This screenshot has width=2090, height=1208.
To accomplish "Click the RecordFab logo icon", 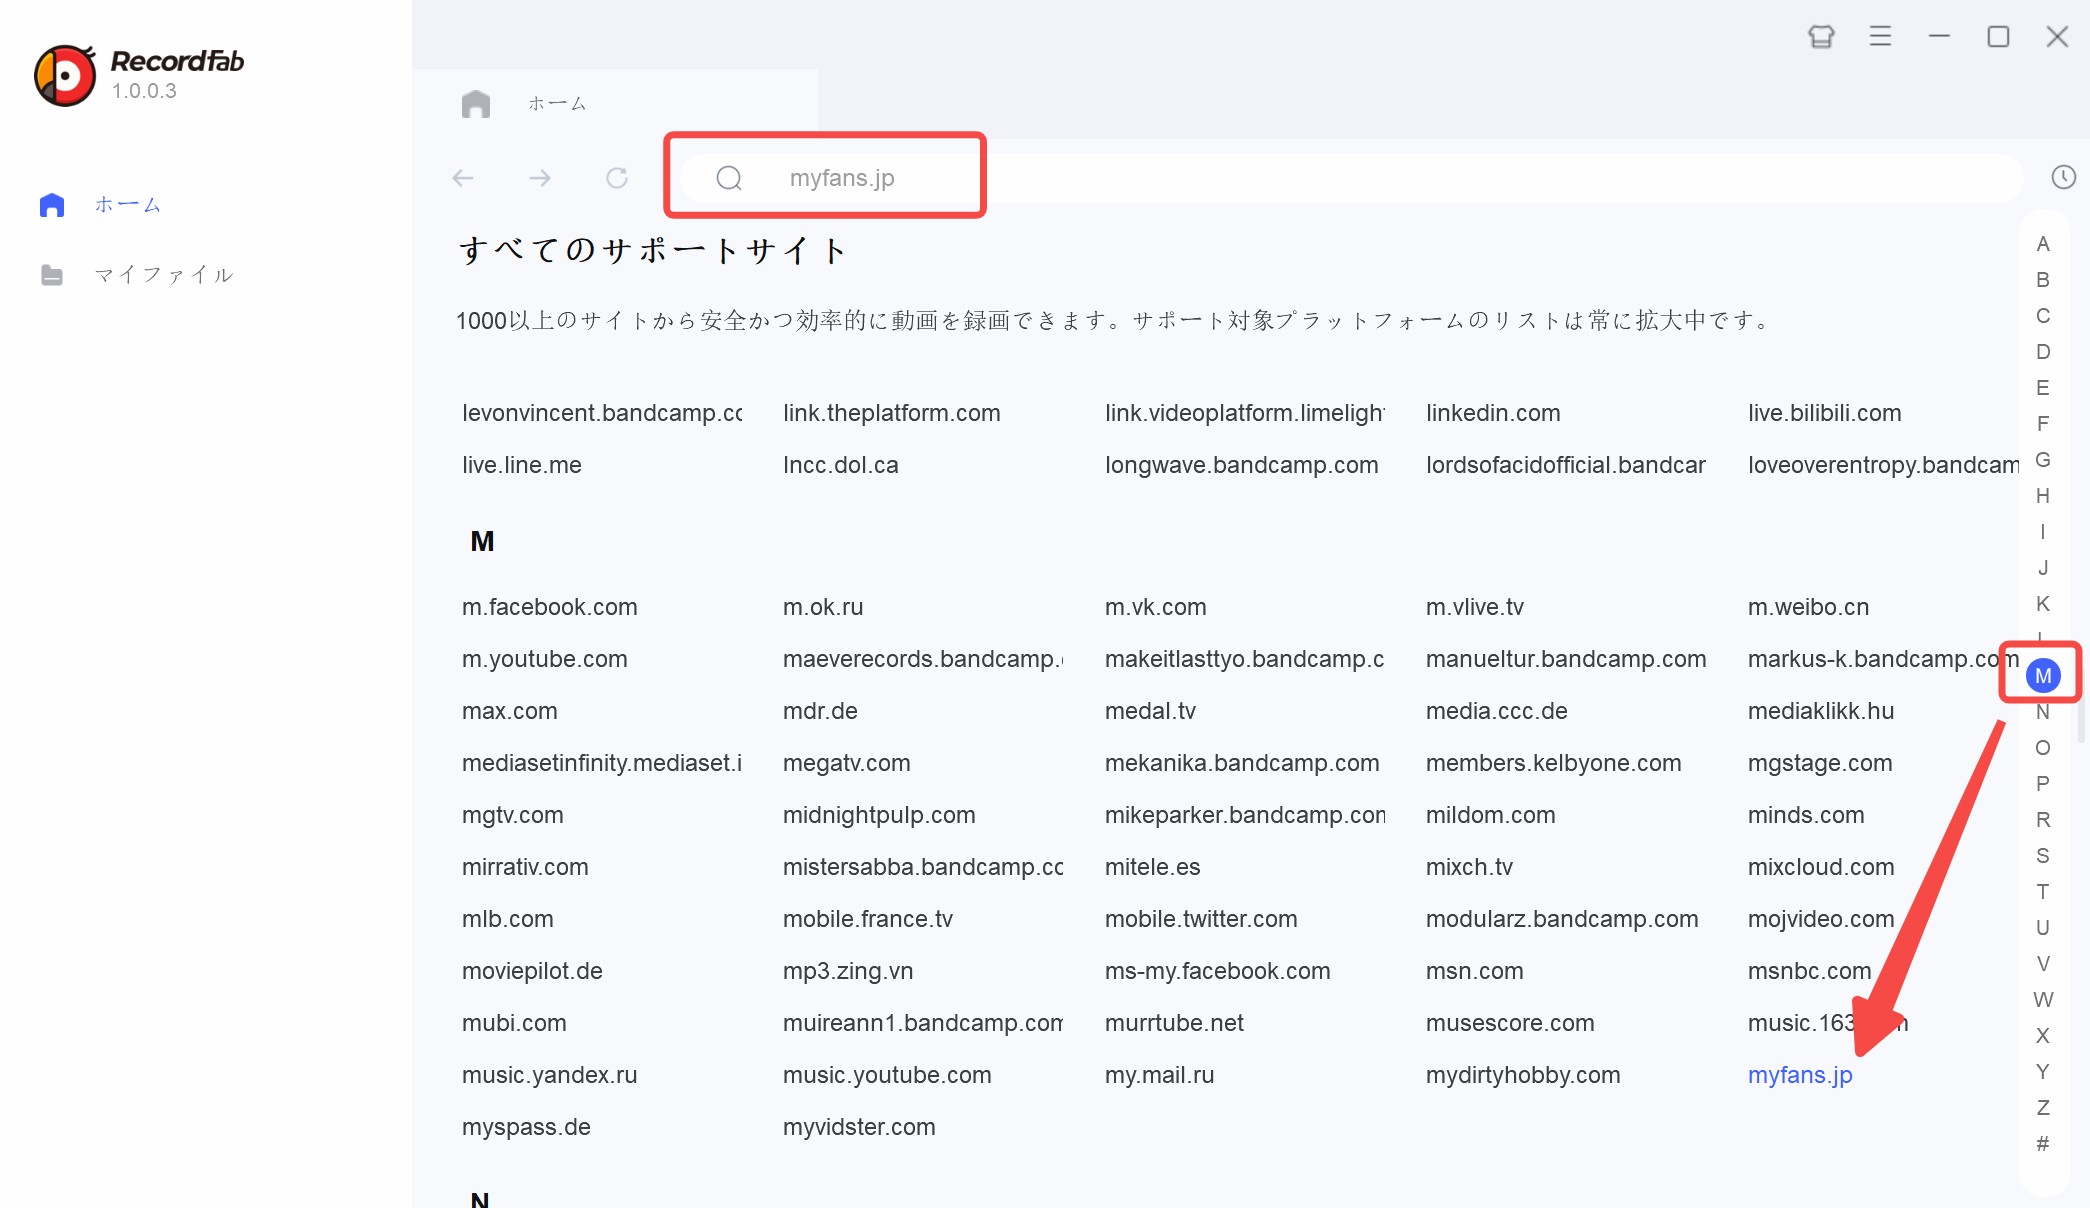I will (65, 75).
